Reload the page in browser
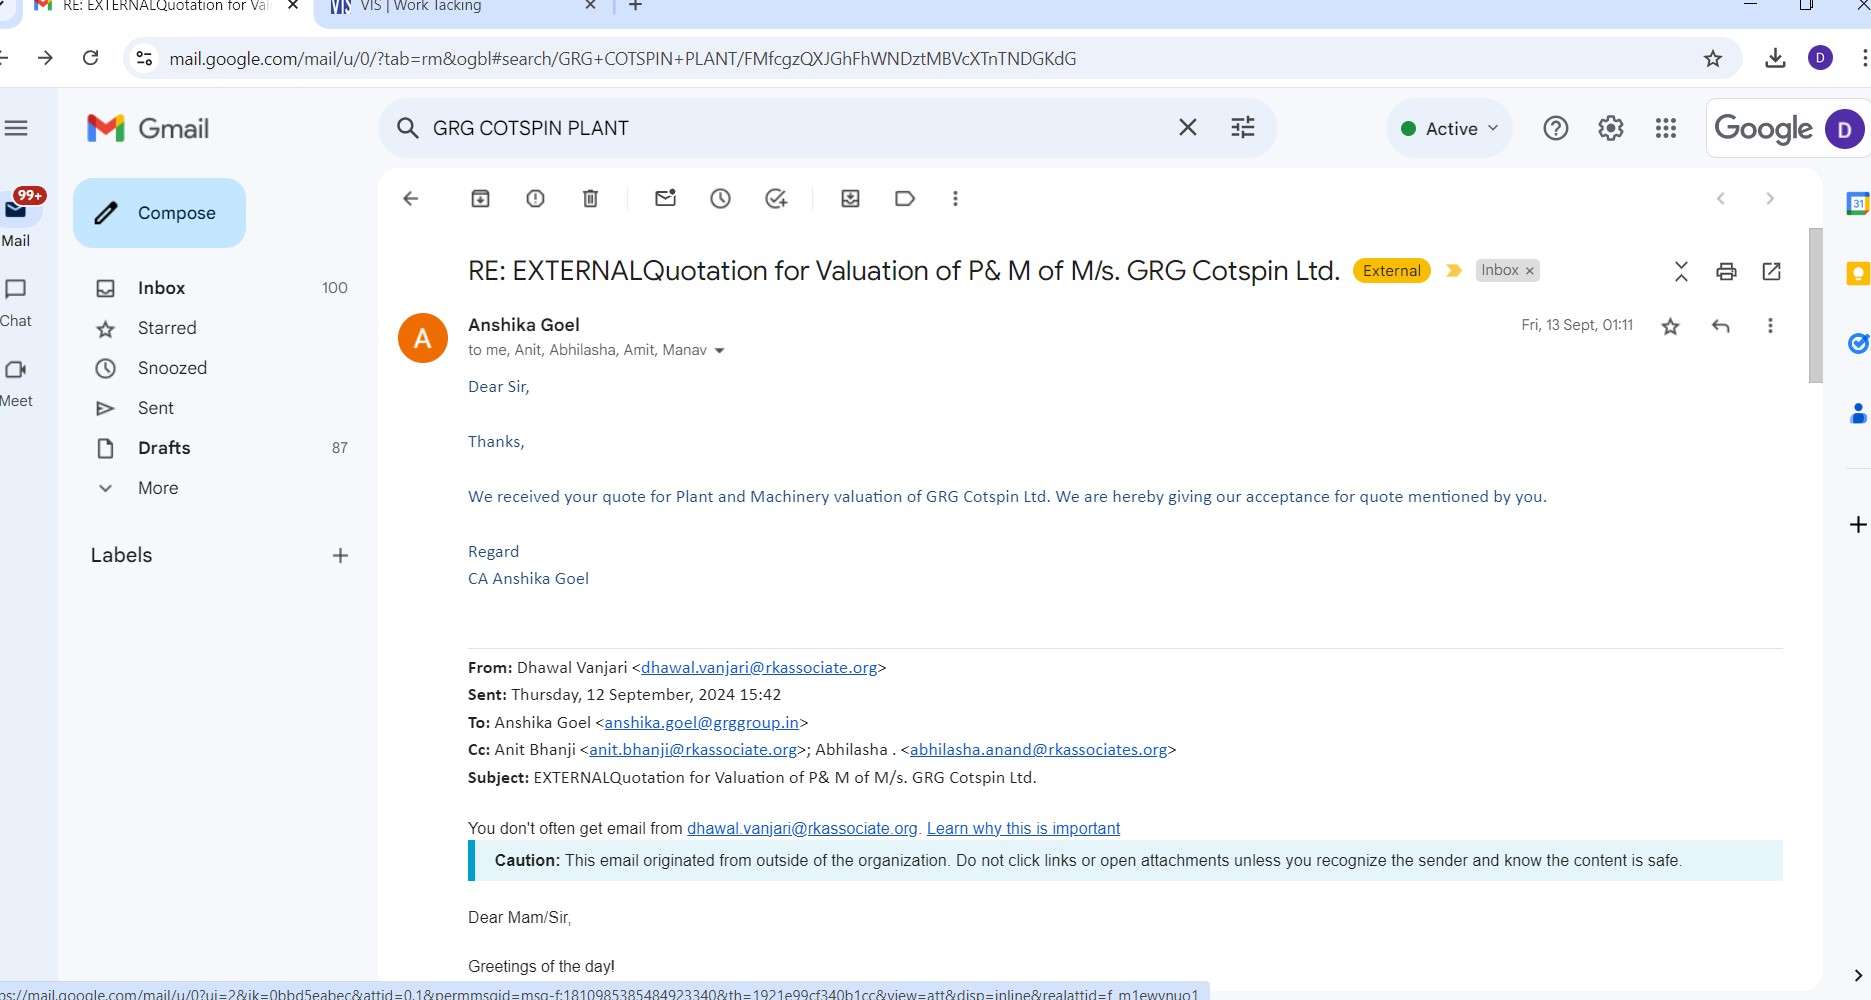This screenshot has height=1000, width=1871. [90, 58]
